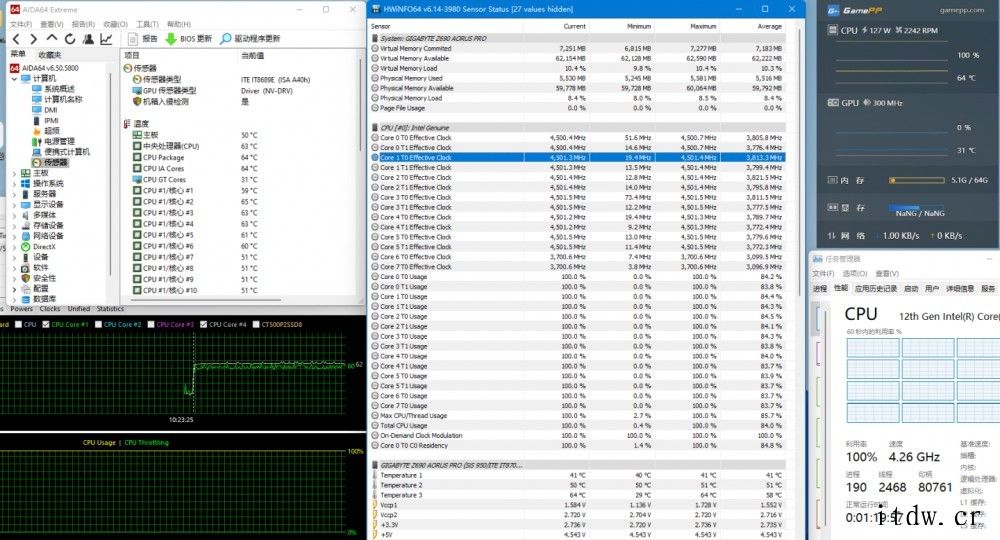
Task: Click the 内存 usage bar in GamePP
Action: coord(917,180)
